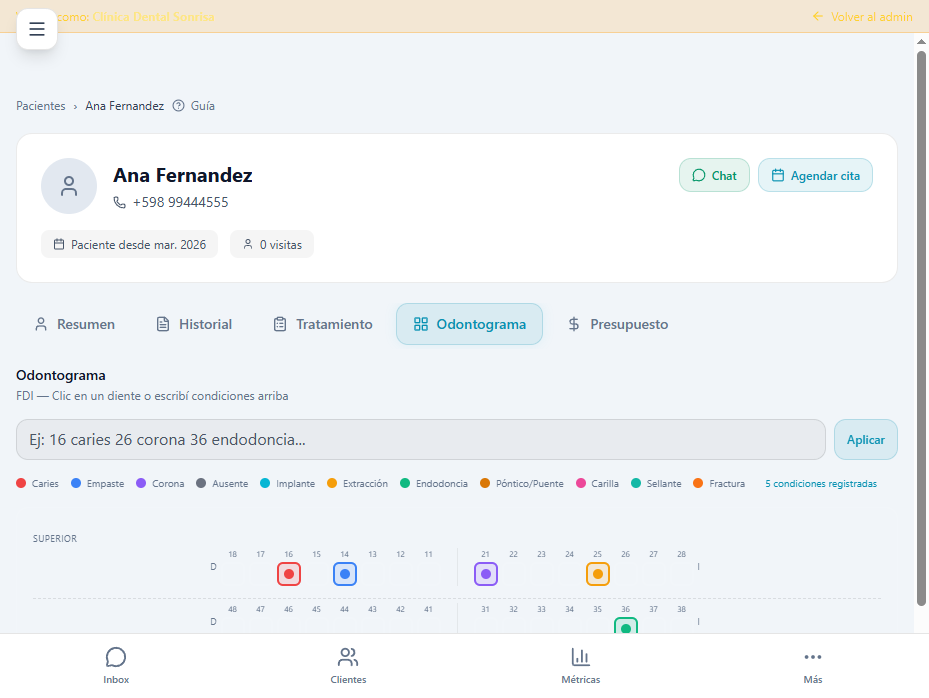This screenshot has width=929, height=698.
Task: Click Aplicar to apply dental conditions
Action: point(865,439)
